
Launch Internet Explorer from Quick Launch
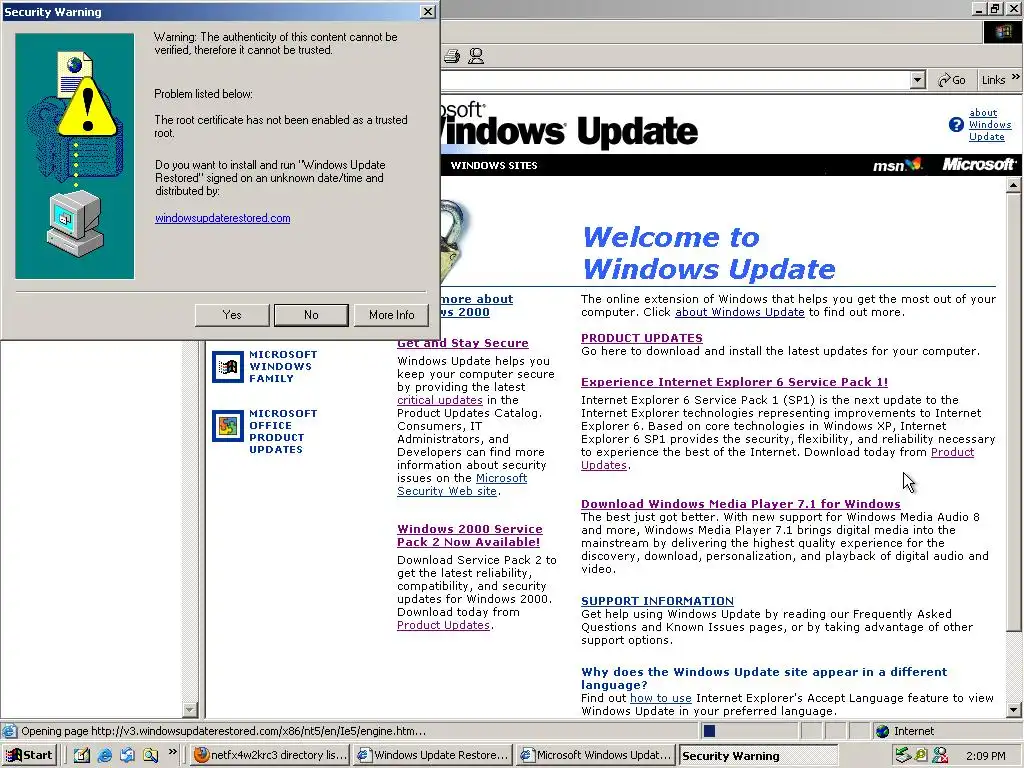pos(104,755)
